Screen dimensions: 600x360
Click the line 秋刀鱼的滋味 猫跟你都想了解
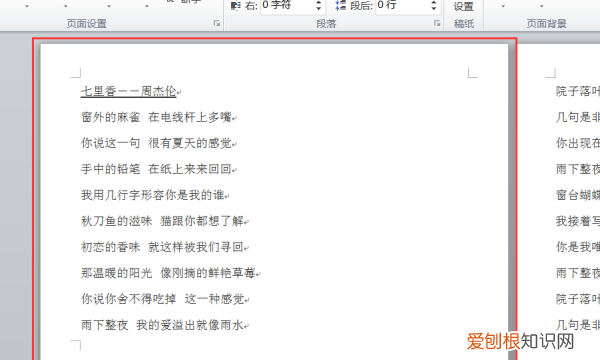click(163, 221)
